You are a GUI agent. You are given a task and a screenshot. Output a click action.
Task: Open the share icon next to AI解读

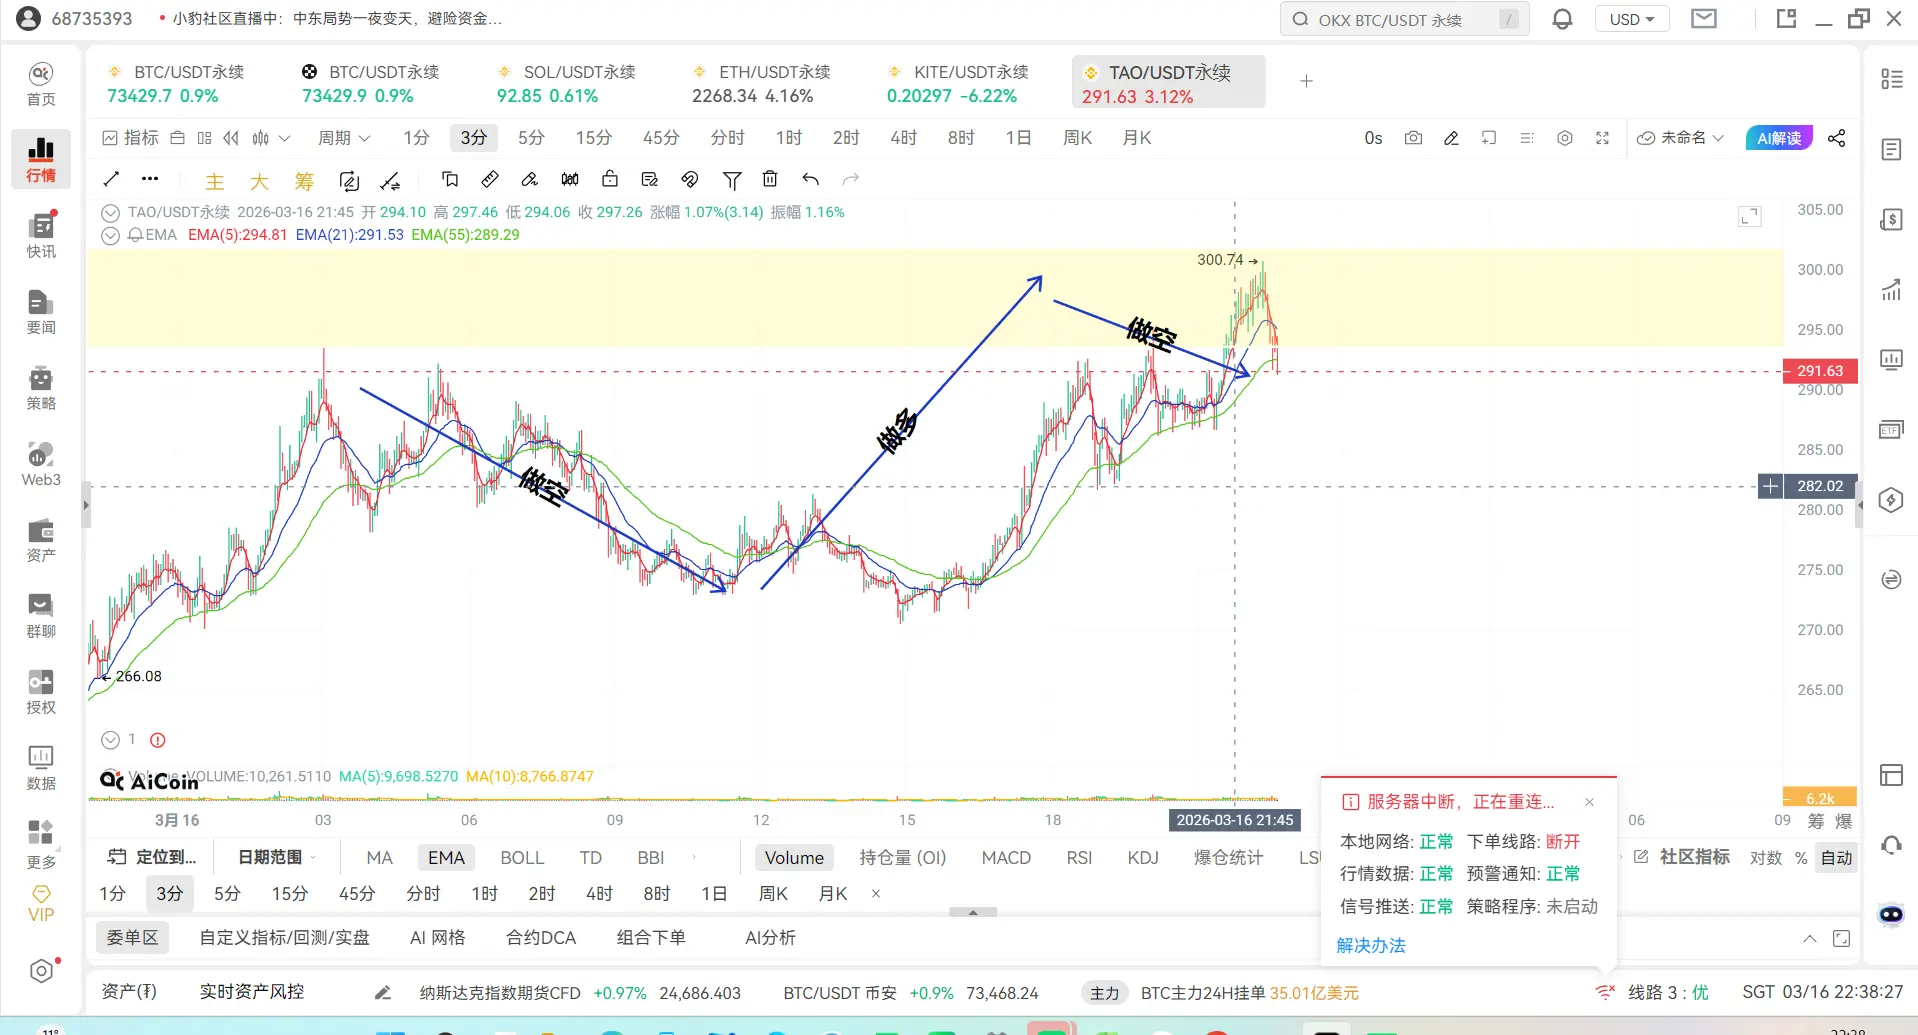1836,138
